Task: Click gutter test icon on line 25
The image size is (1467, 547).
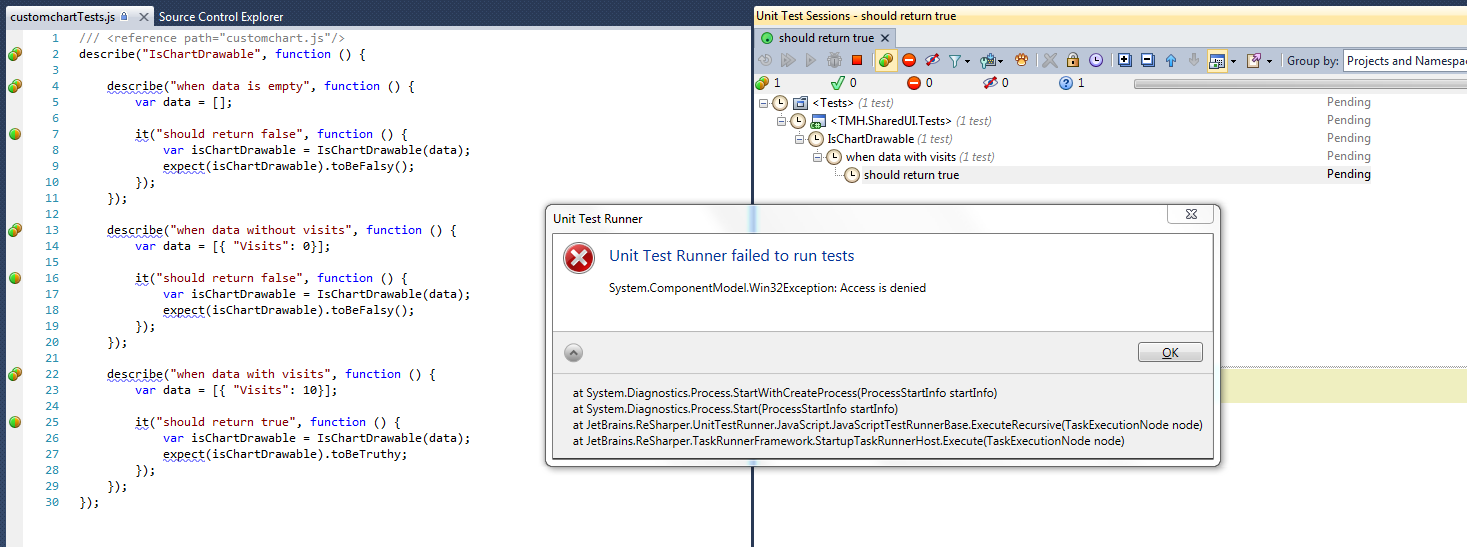Action: pyautogui.click(x=14, y=422)
